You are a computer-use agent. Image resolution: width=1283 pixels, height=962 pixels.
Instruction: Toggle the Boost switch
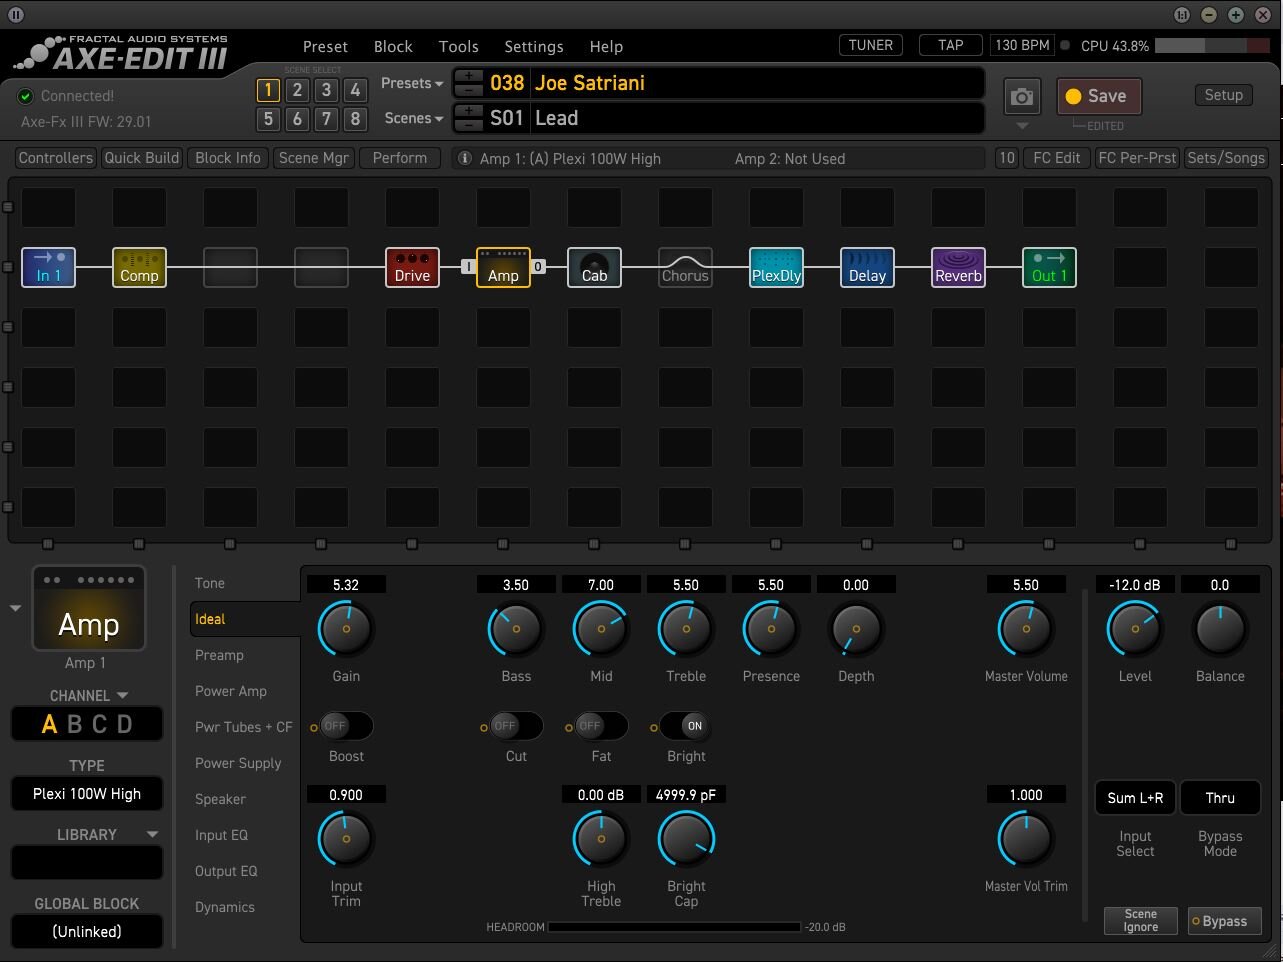tap(346, 726)
